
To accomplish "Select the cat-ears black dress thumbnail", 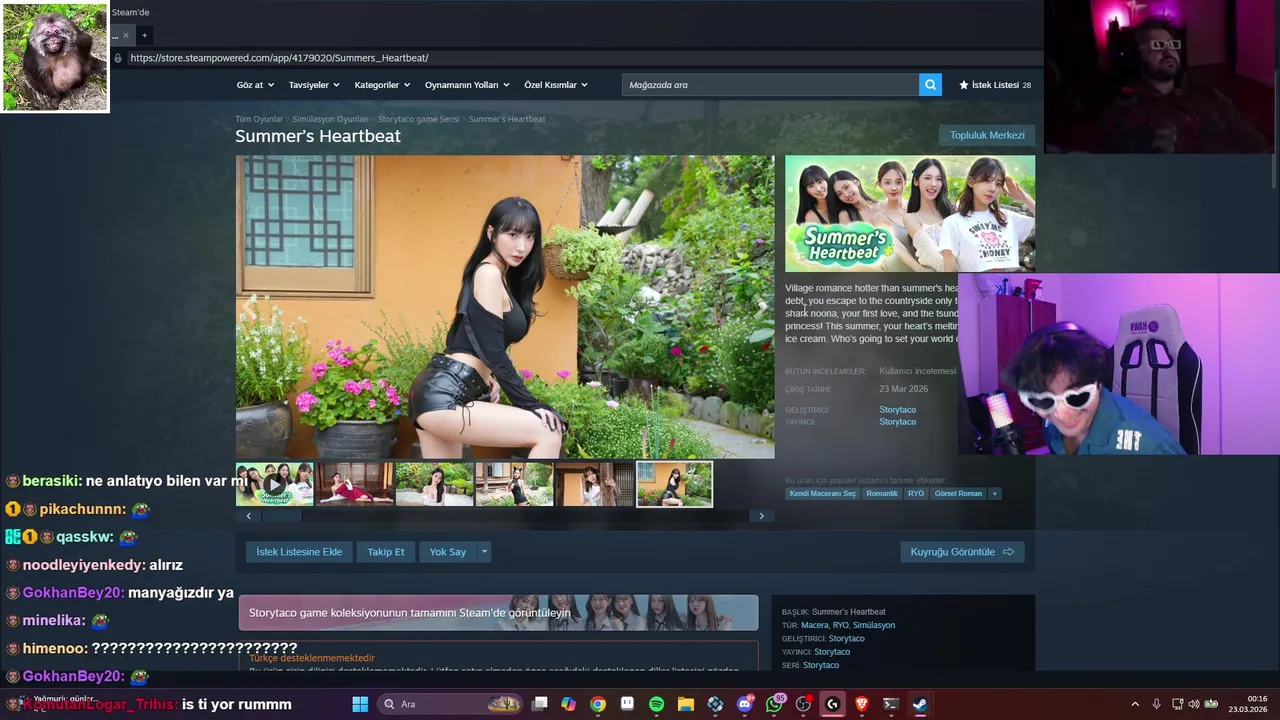I will tap(514, 484).
